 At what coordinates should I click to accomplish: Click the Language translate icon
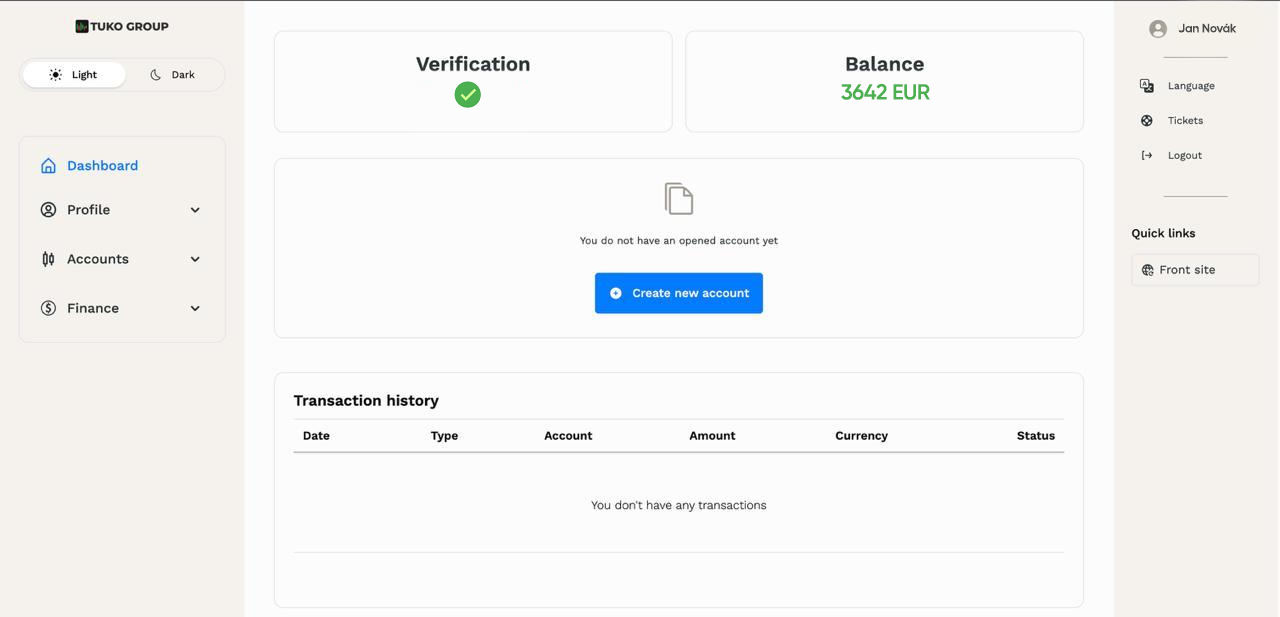[x=1147, y=86]
